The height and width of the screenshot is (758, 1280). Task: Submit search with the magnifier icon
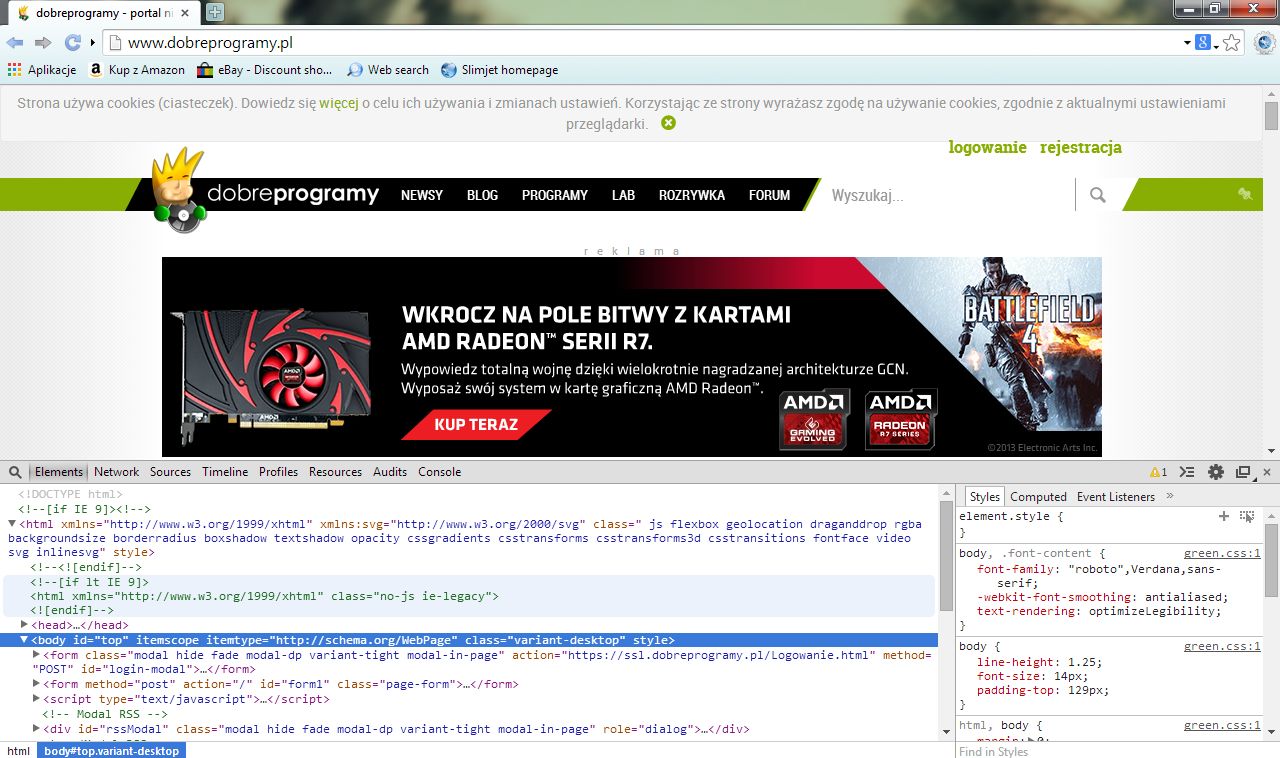click(x=1098, y=195)
